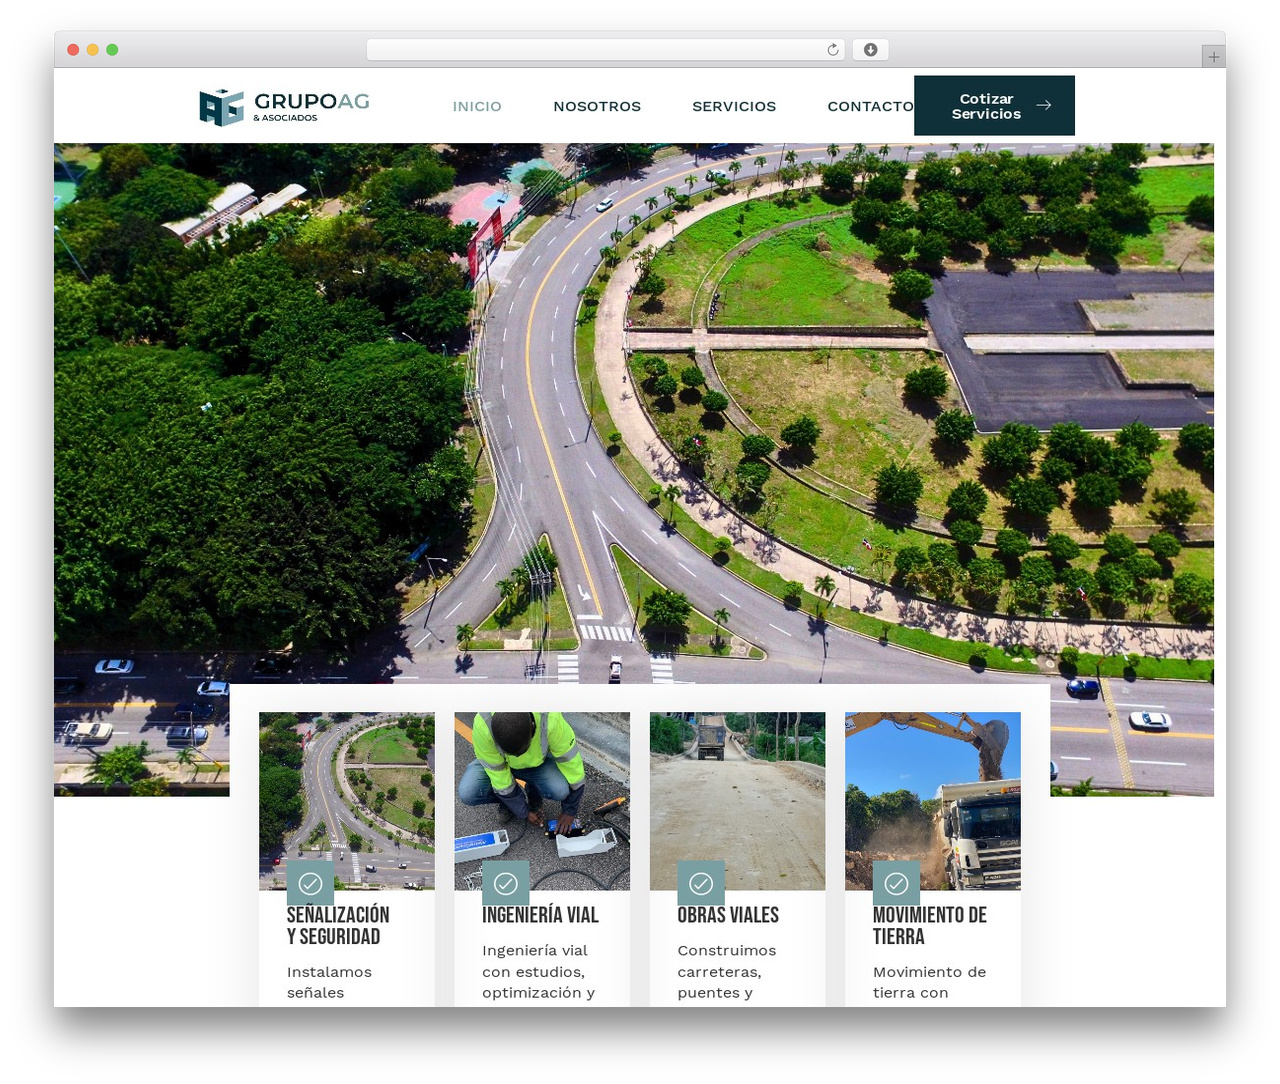Select the worker thumbnail in Ingeniería Vial card
The width and height of the screenshot is (1280, 1084).
(542, 800)
